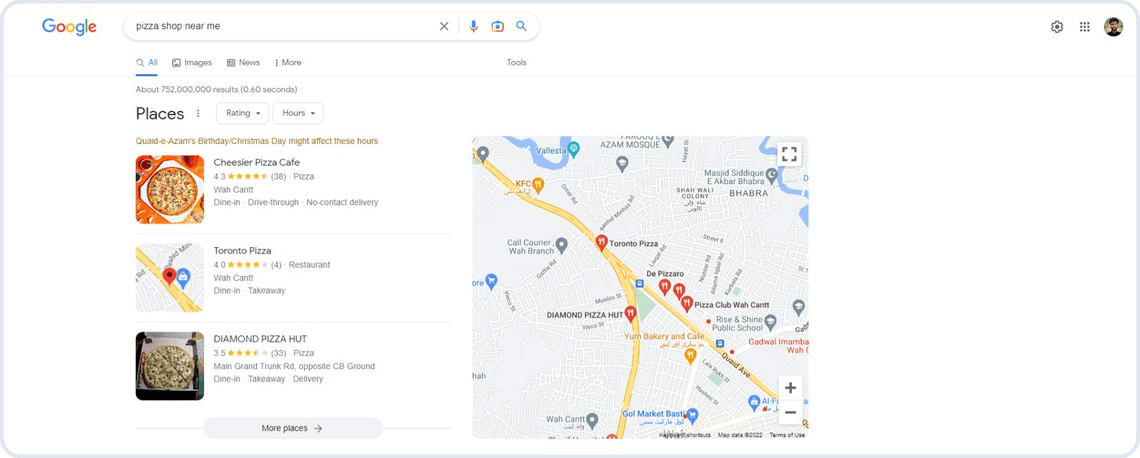
Task: Switch to the News tab
Action: [x=243, y=63]
